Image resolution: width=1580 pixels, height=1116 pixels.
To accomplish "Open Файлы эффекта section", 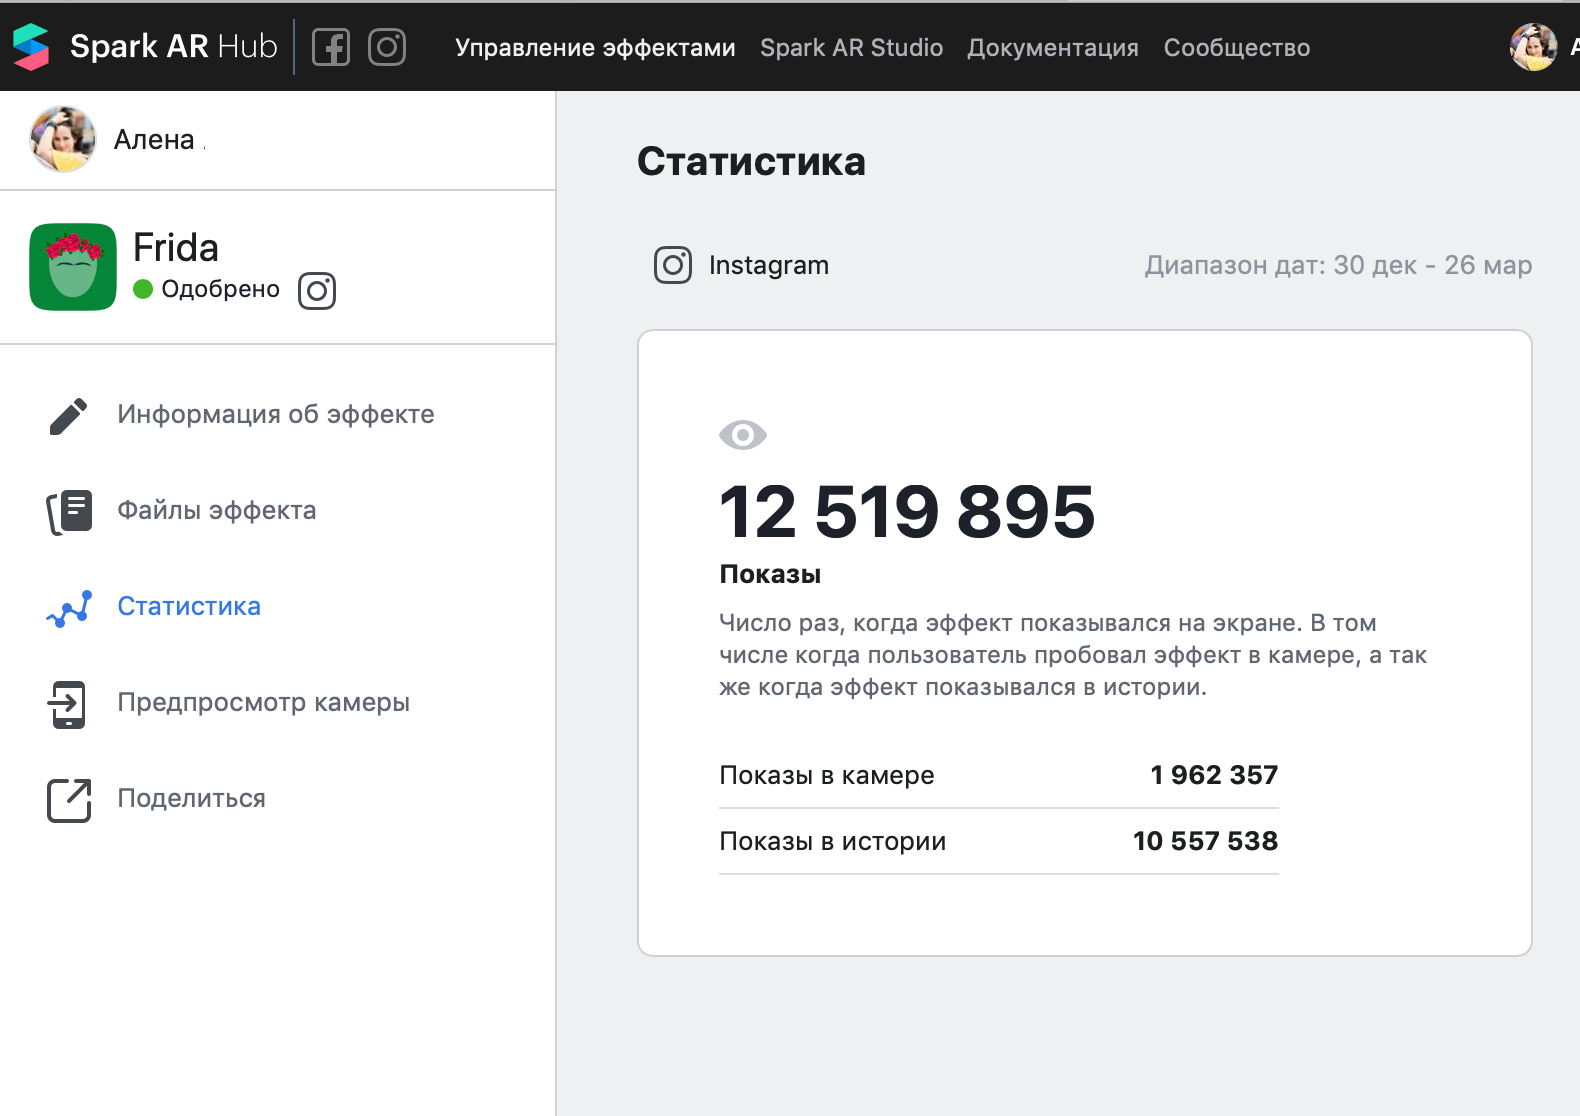I will click(x=217, y=510).
